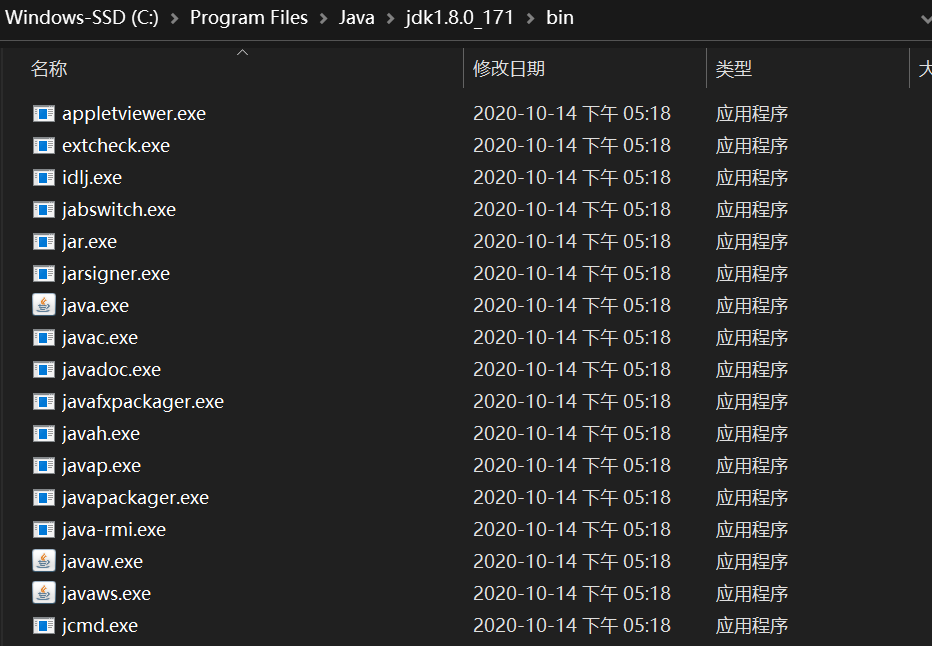Image resolution: width=932 pixels, height=646 pixels.
Task: Select the file name idlj.exe
Action: pos(92,177)
